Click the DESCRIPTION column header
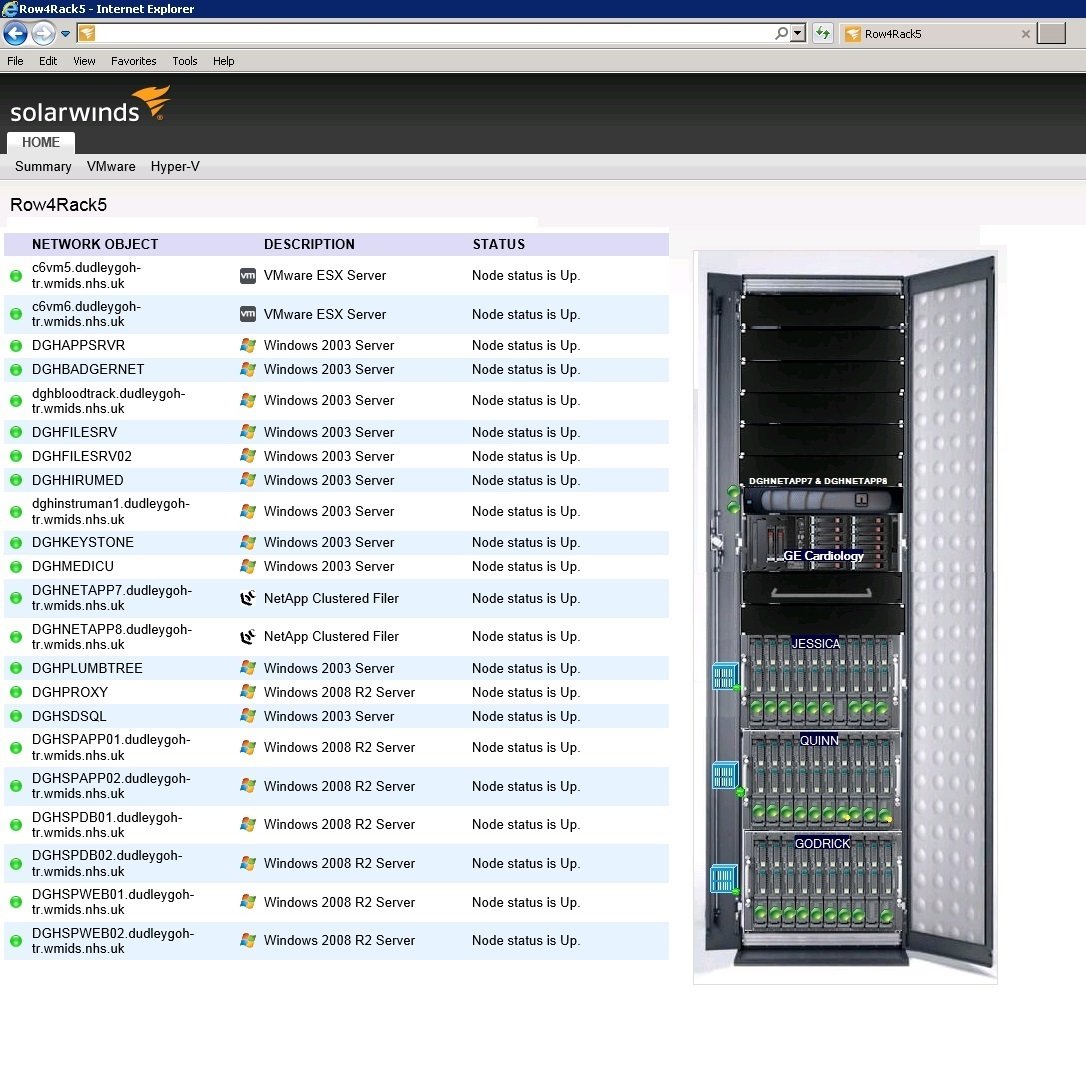Viewport: 1086px width, 1068px height. 309,244
